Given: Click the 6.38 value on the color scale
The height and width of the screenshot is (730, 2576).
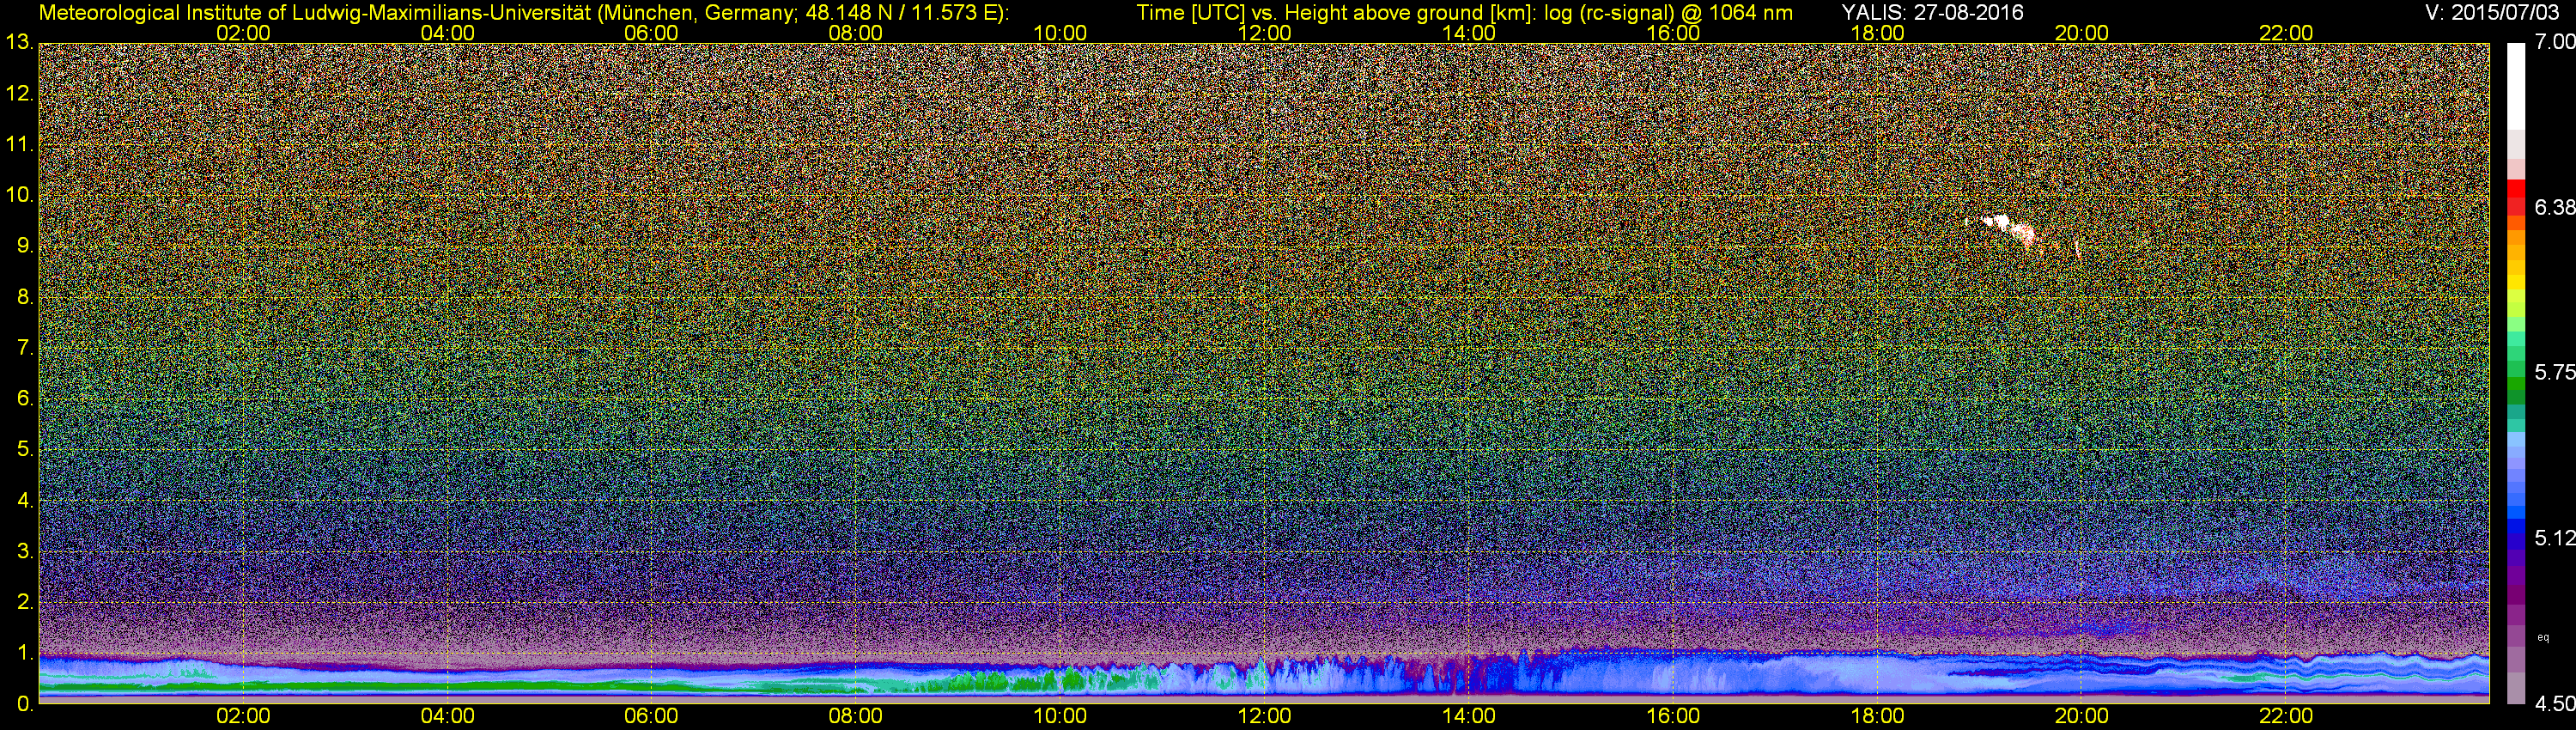Looking at the screenshot, I should pos(2554,207).
